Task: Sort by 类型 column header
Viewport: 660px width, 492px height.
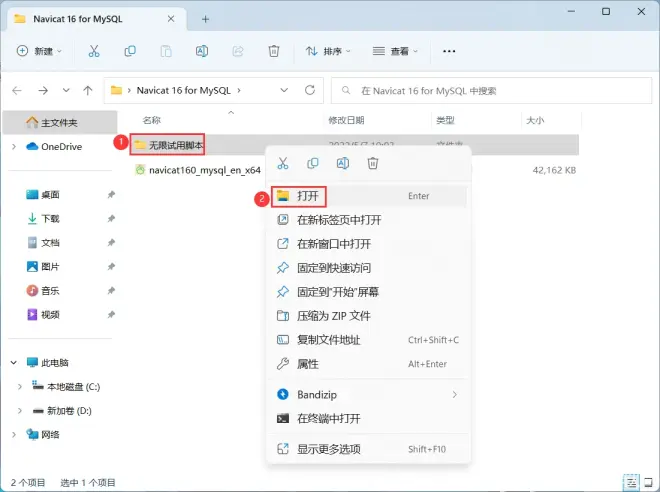Action: 445,120
